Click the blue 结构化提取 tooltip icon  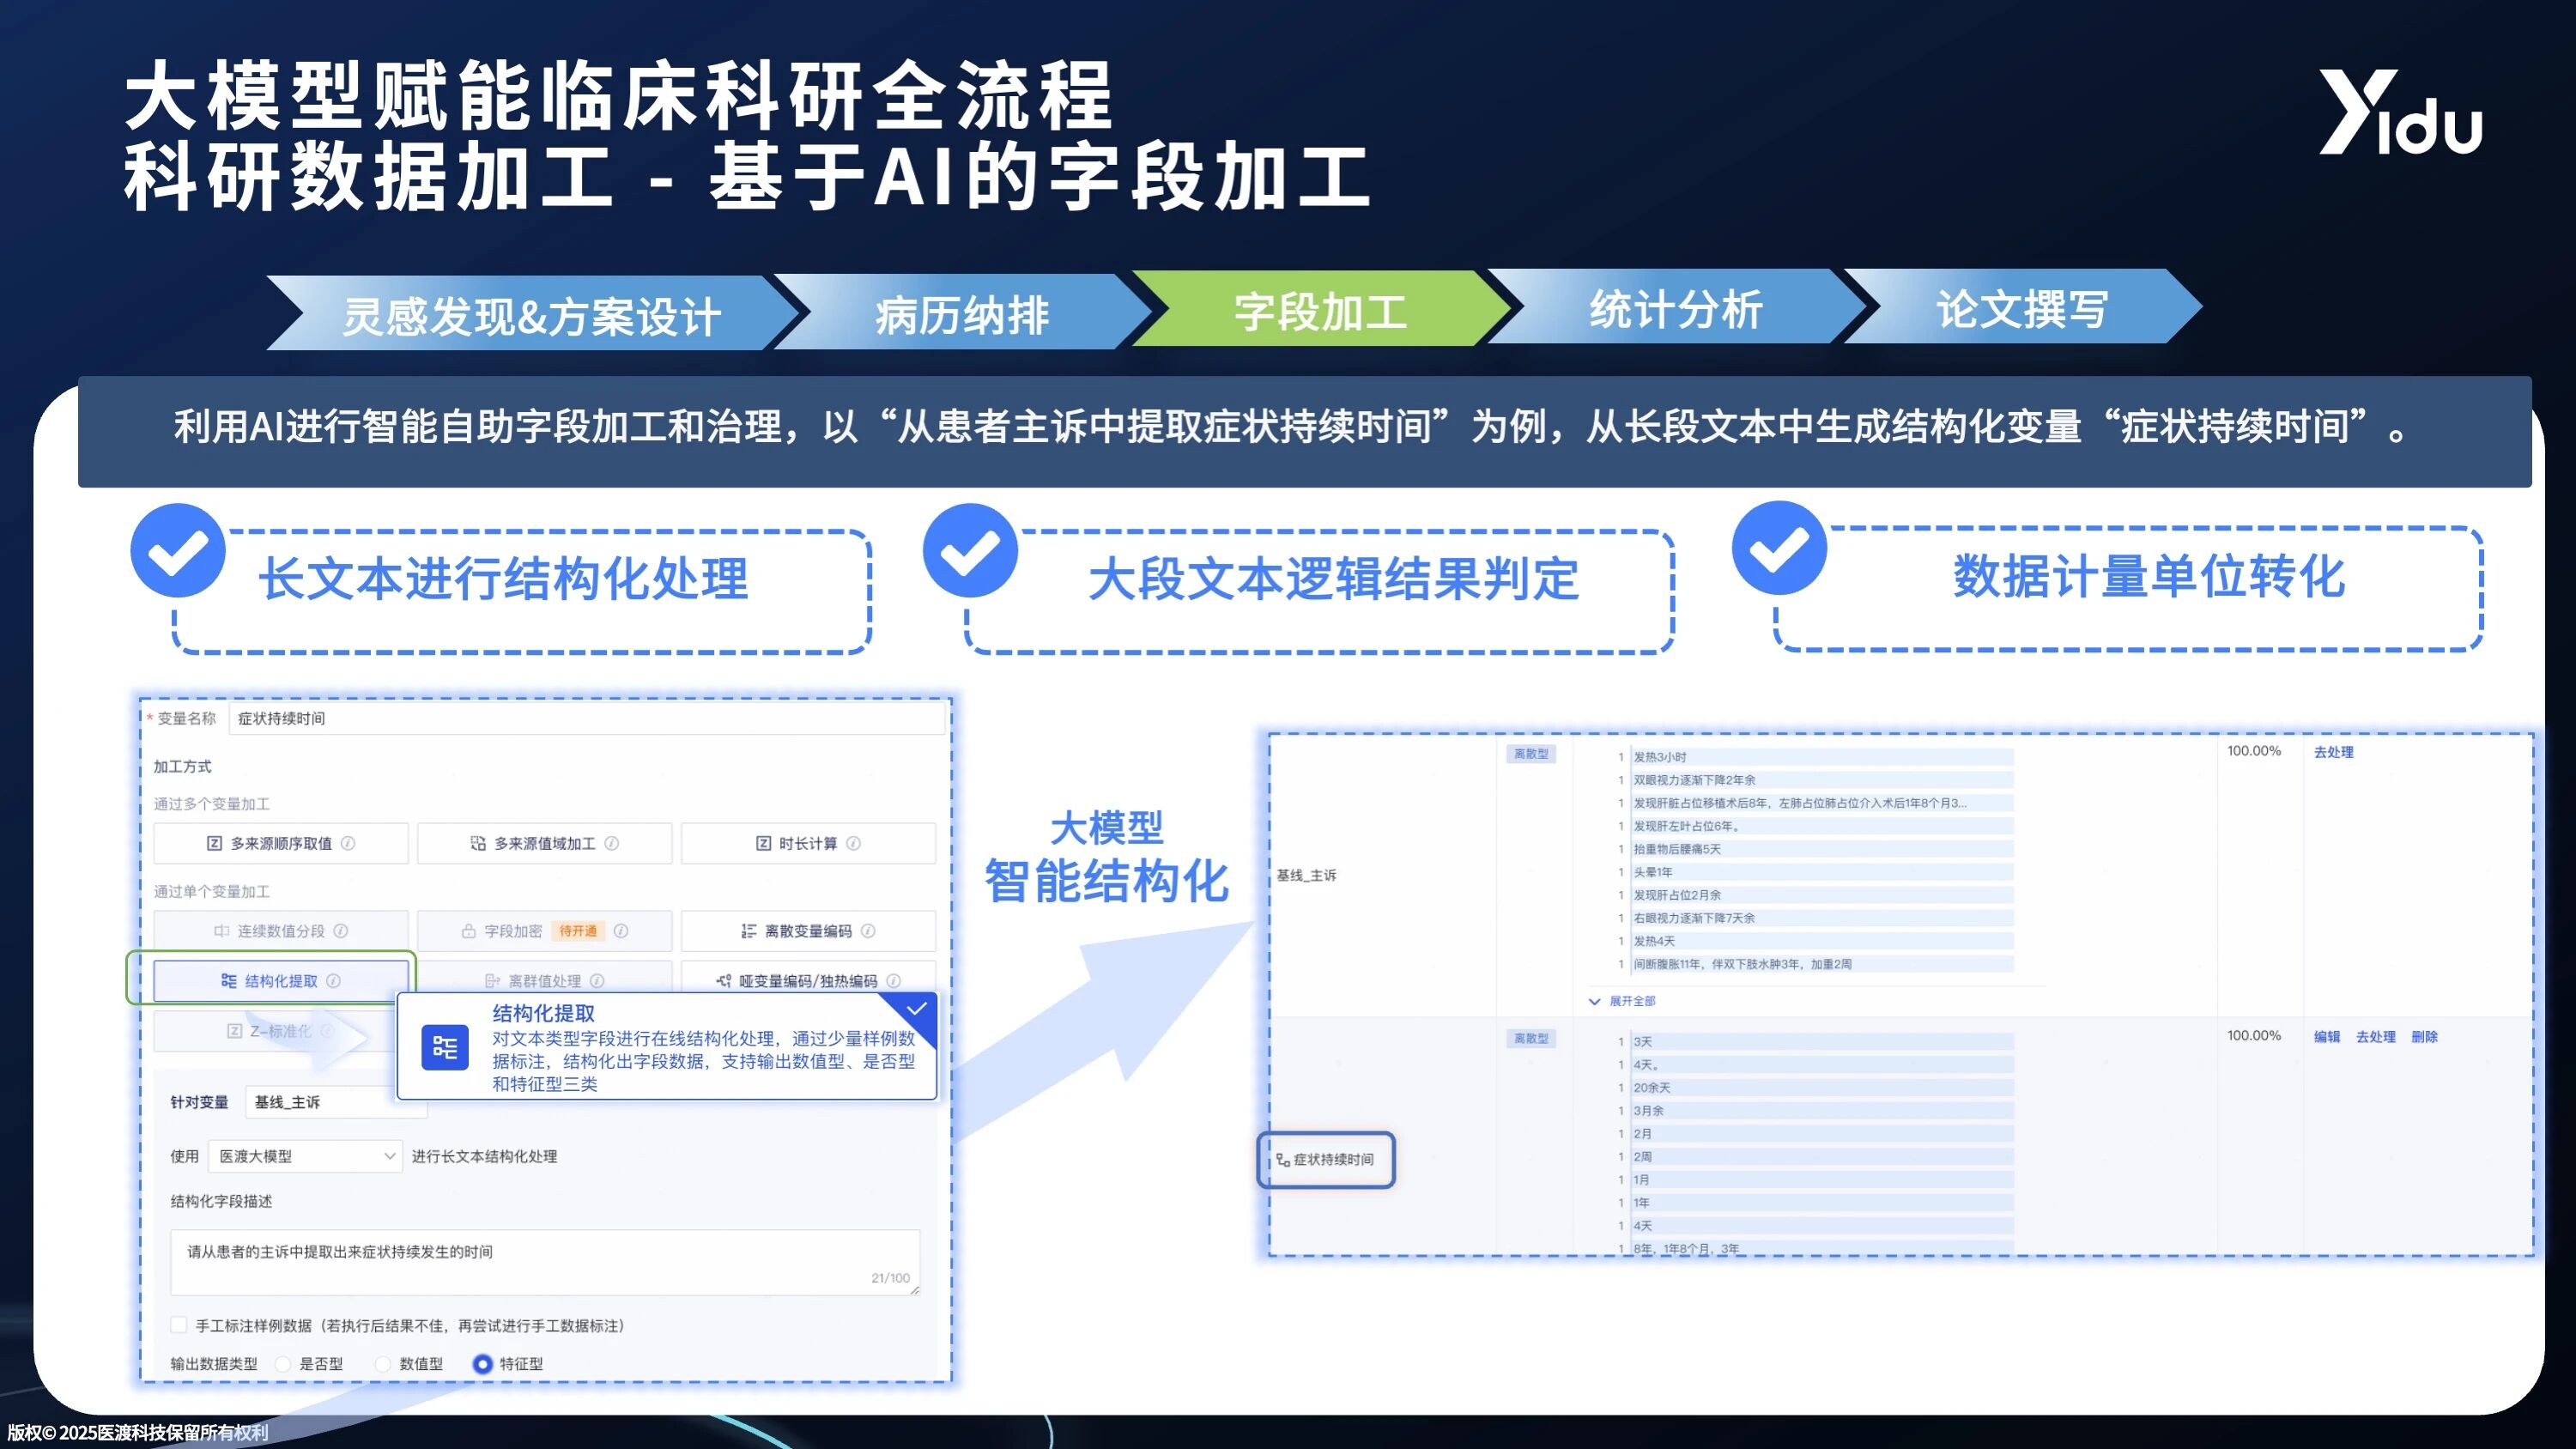(x=445, y=1047)
